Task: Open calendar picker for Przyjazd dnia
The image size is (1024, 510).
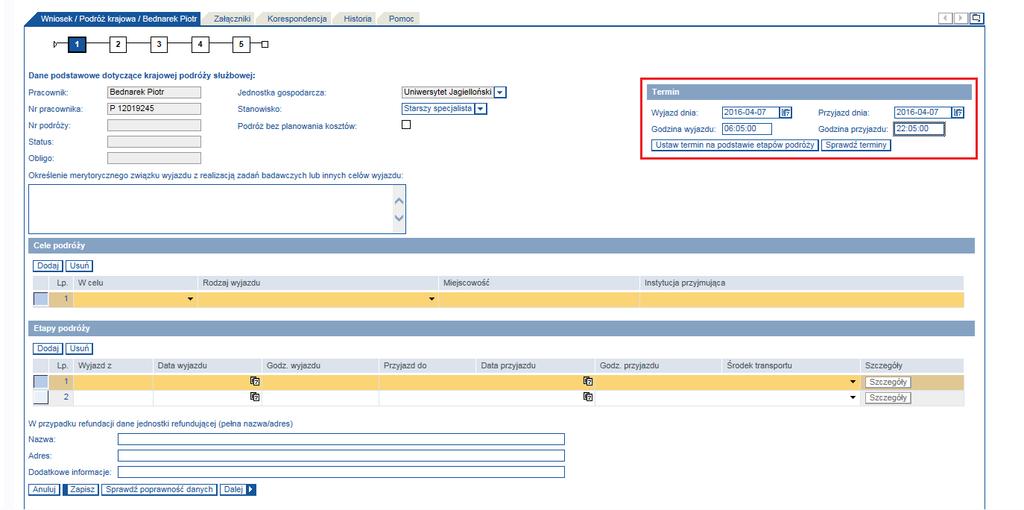Action: [x=958, y=112]
